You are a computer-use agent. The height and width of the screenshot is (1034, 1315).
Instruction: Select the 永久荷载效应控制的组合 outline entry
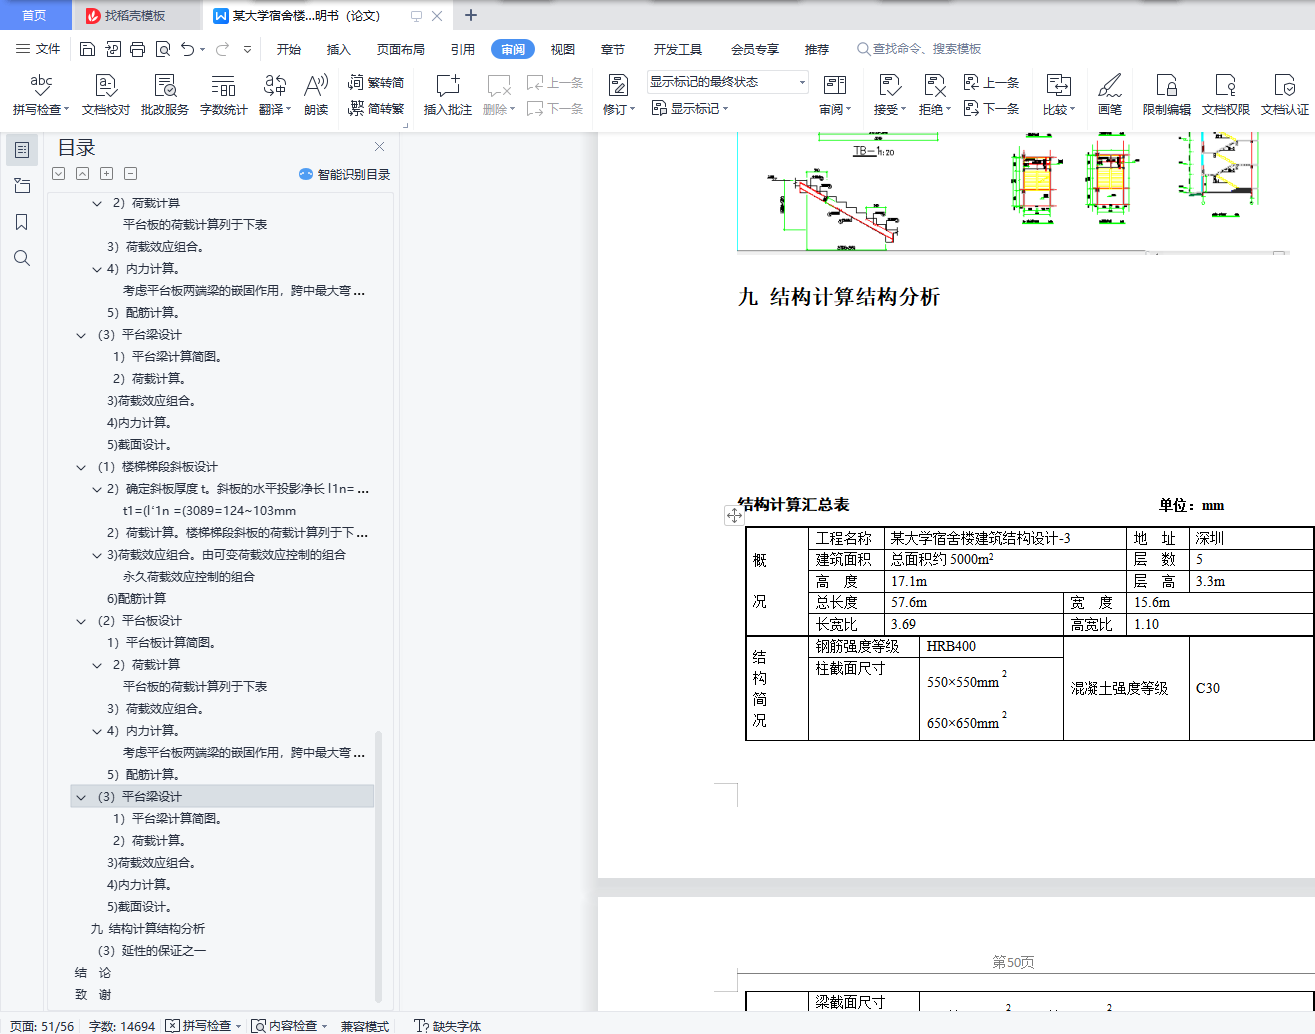(189, 577)
